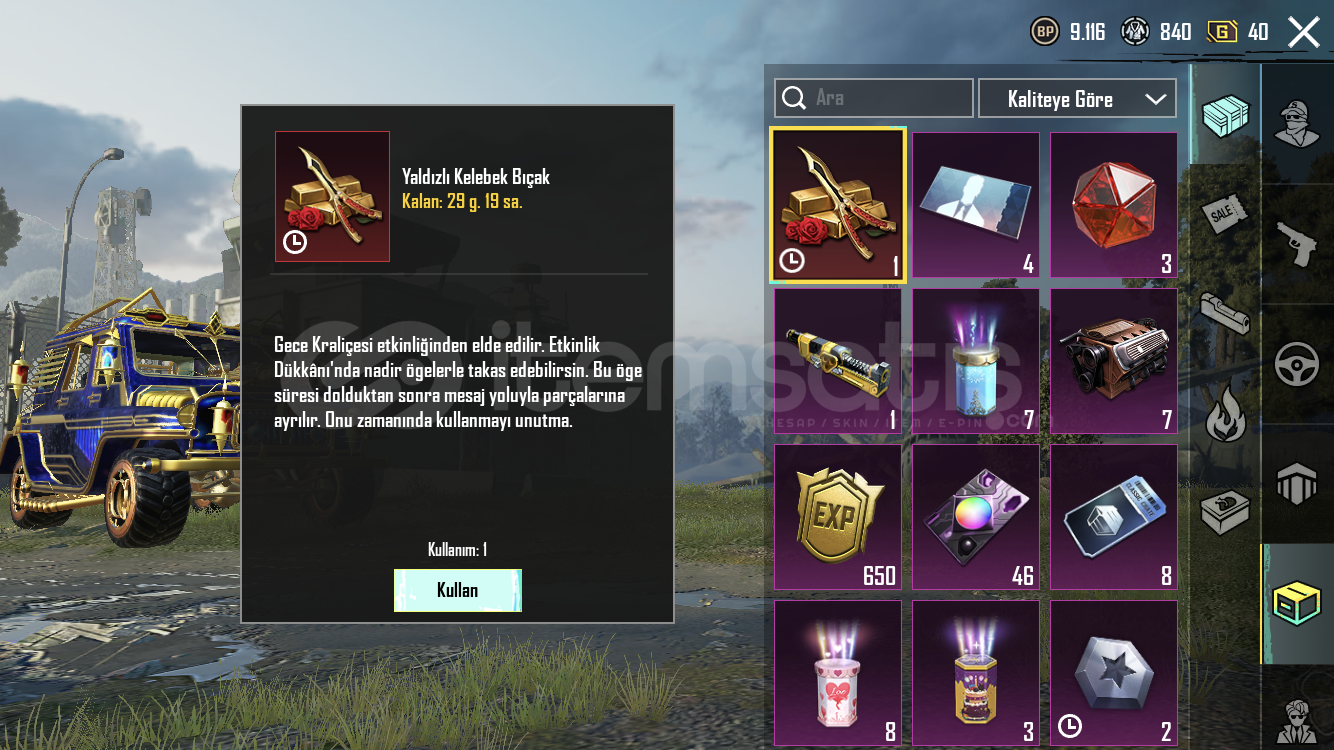Image resolution: width=1334 pixels, height=750 pixels.
Task: Focus the Ara search field
Action: click(873, 98)
